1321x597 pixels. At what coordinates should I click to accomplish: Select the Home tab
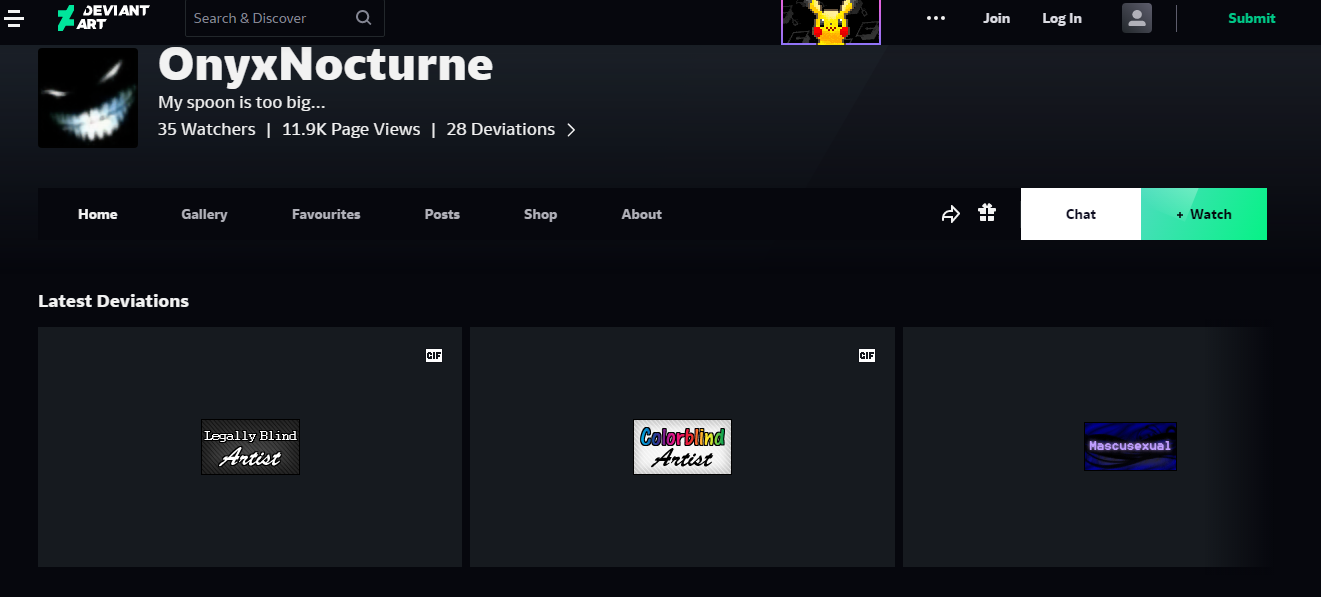[x=98, y=214]
